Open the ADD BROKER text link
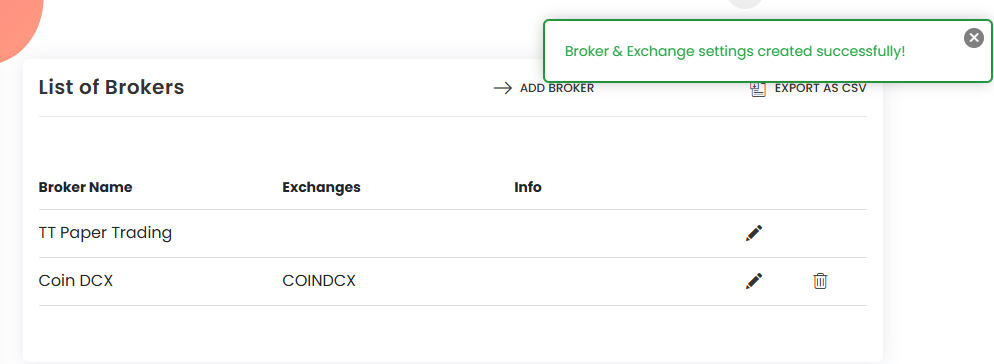 click(557, 88)
